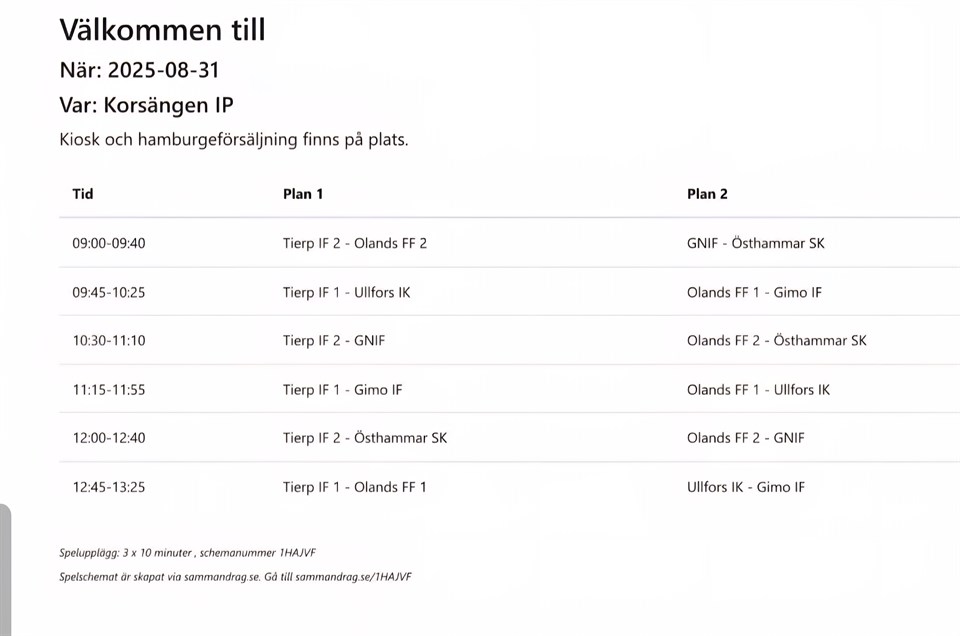Click the match Tierp IF 1 - Gimo IF
The width and height of the screenshot is (960, 636).
coord(342,390)
